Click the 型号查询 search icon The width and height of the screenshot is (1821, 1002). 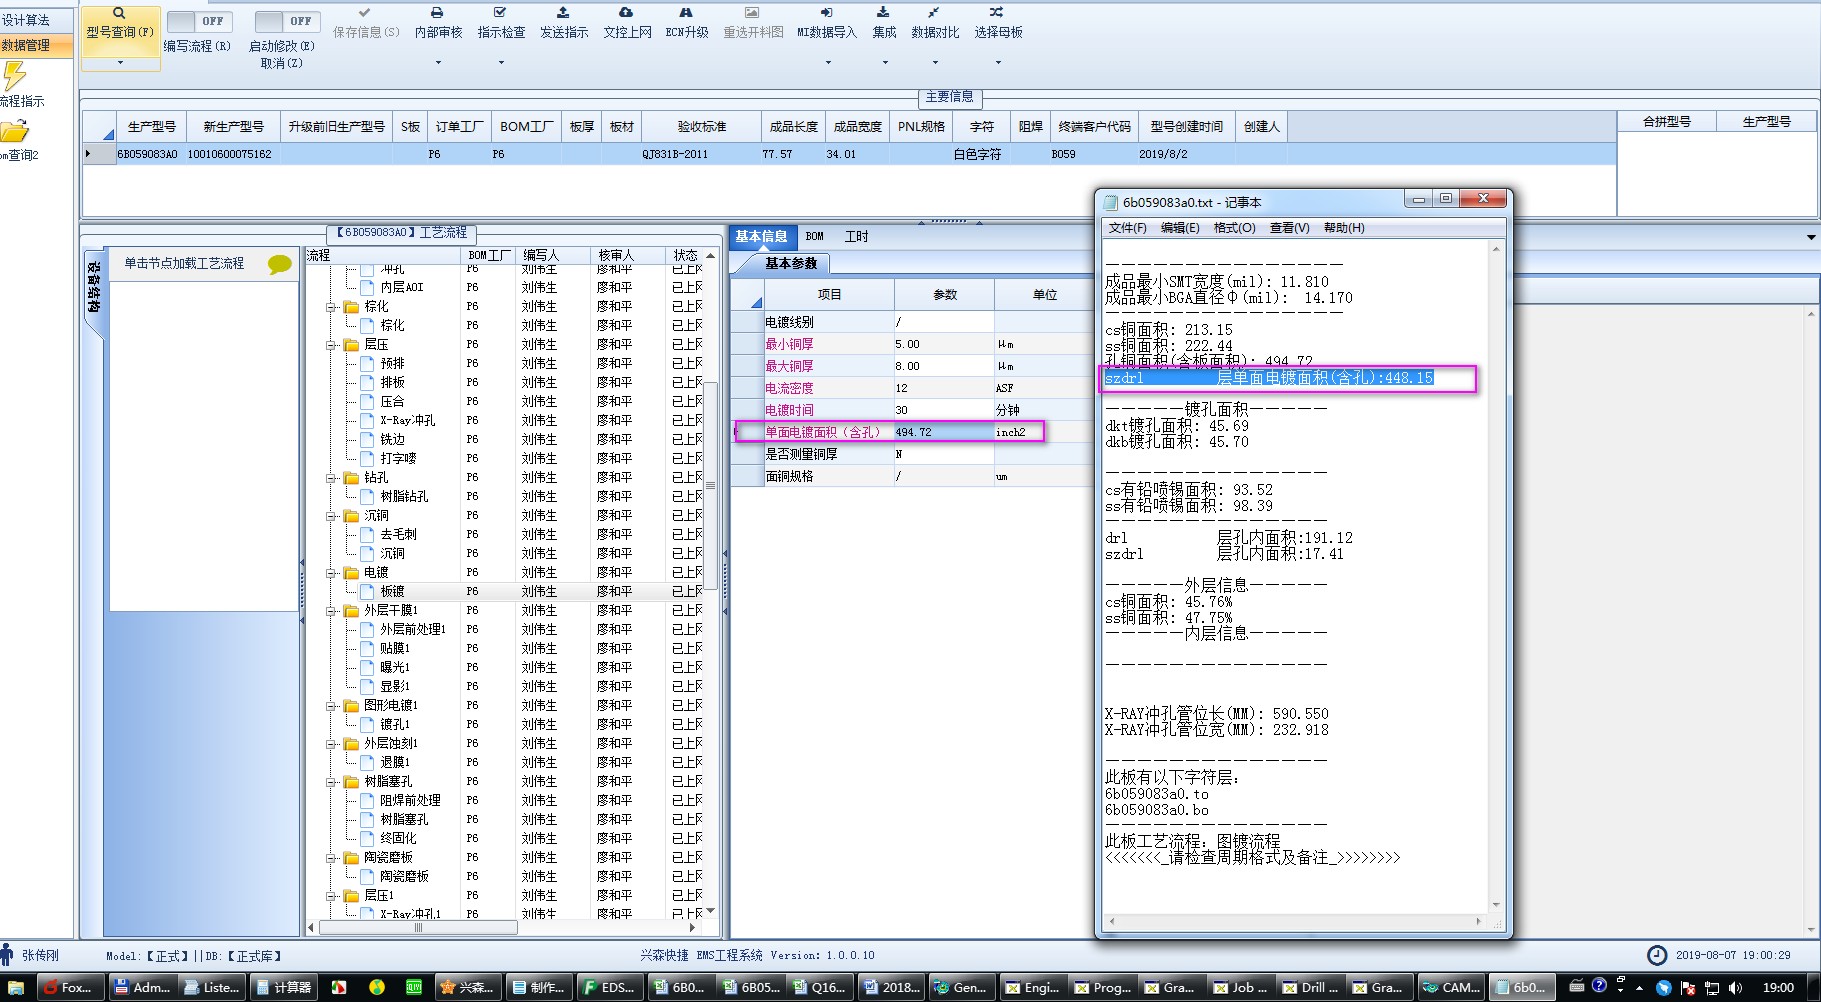[x=119, y=13]
